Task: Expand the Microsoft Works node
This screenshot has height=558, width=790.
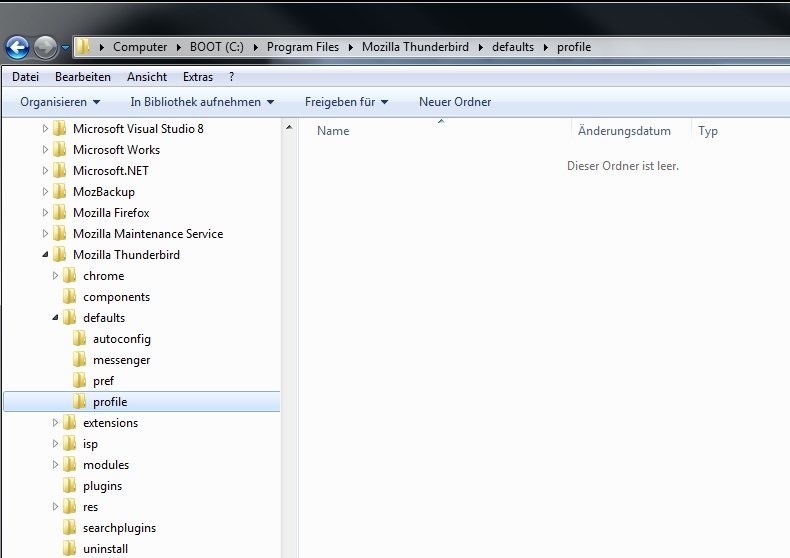Action: coord(45,150)
